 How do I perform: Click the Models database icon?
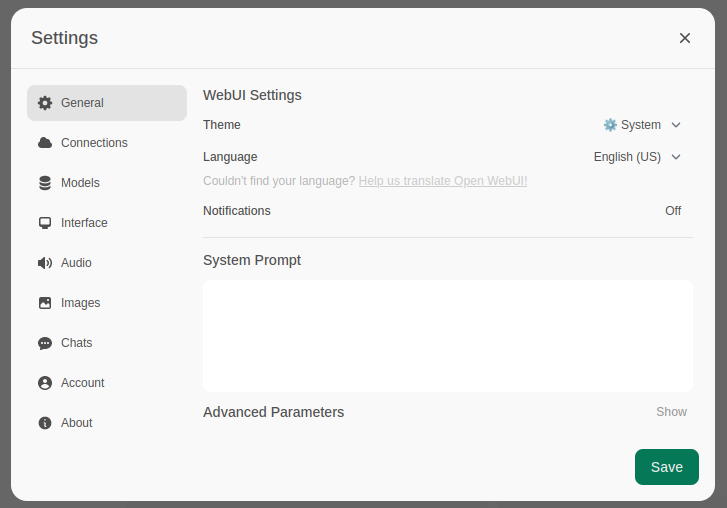pyautogui.click(x=45, y=183)
